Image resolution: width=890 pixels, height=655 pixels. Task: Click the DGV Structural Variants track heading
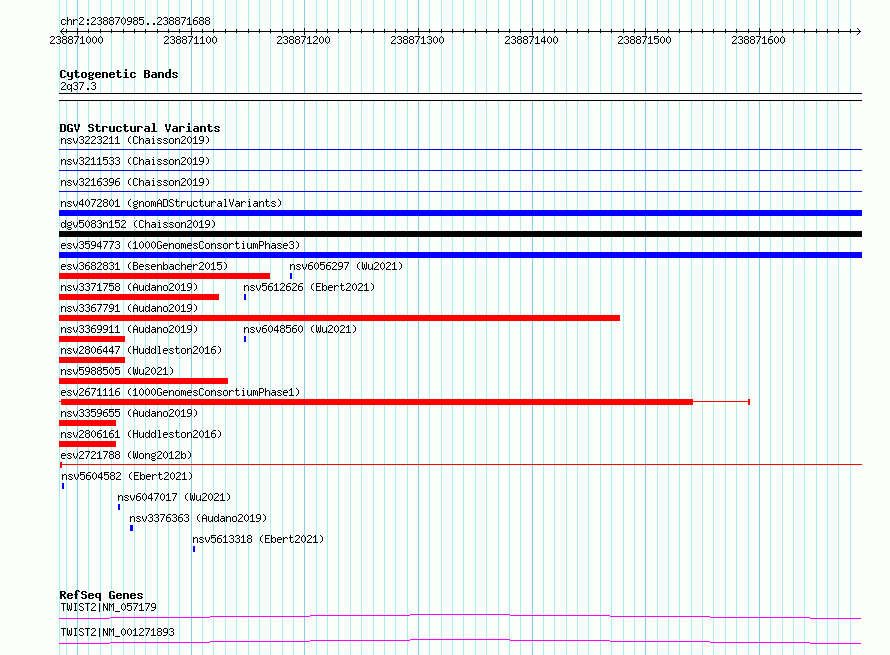(140, 128)
